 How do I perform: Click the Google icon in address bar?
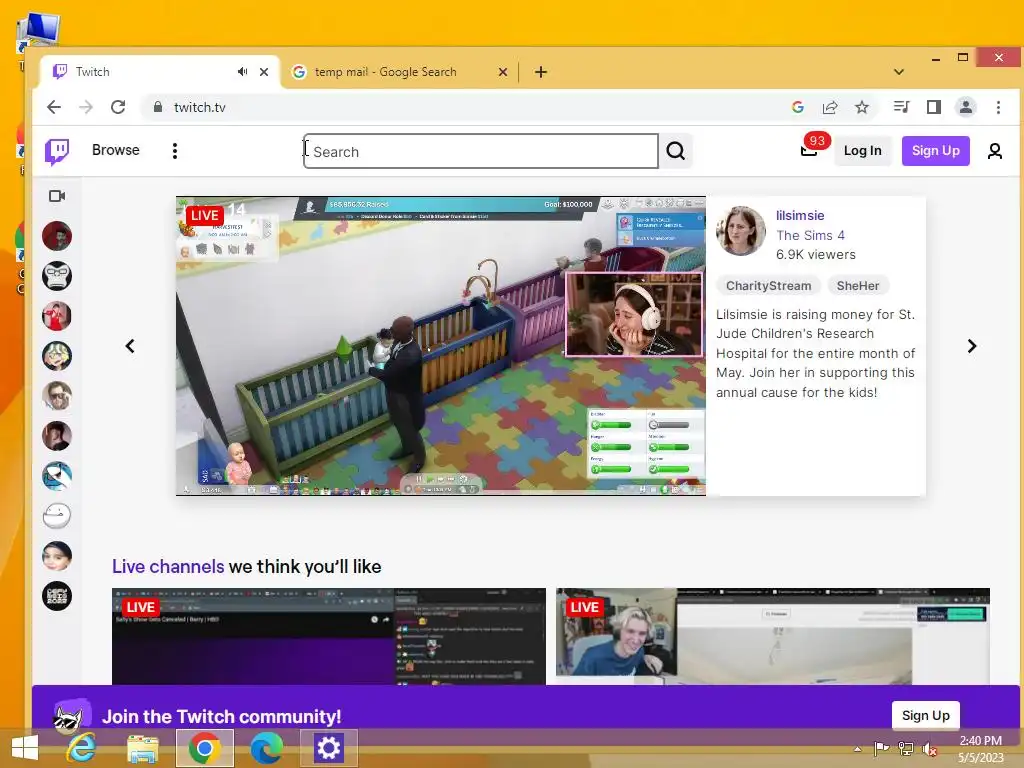coord(797,107)
